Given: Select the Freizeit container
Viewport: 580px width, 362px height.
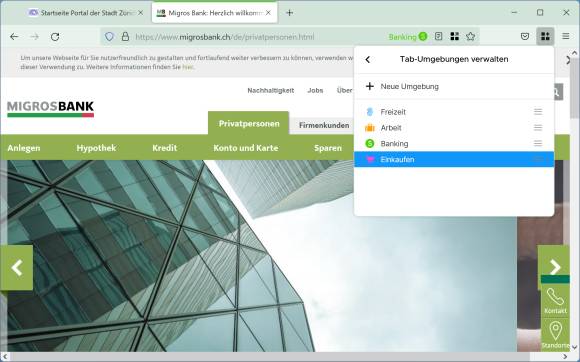Looking at the screenshot, I should pyautogui.click(x=454, y=112).
